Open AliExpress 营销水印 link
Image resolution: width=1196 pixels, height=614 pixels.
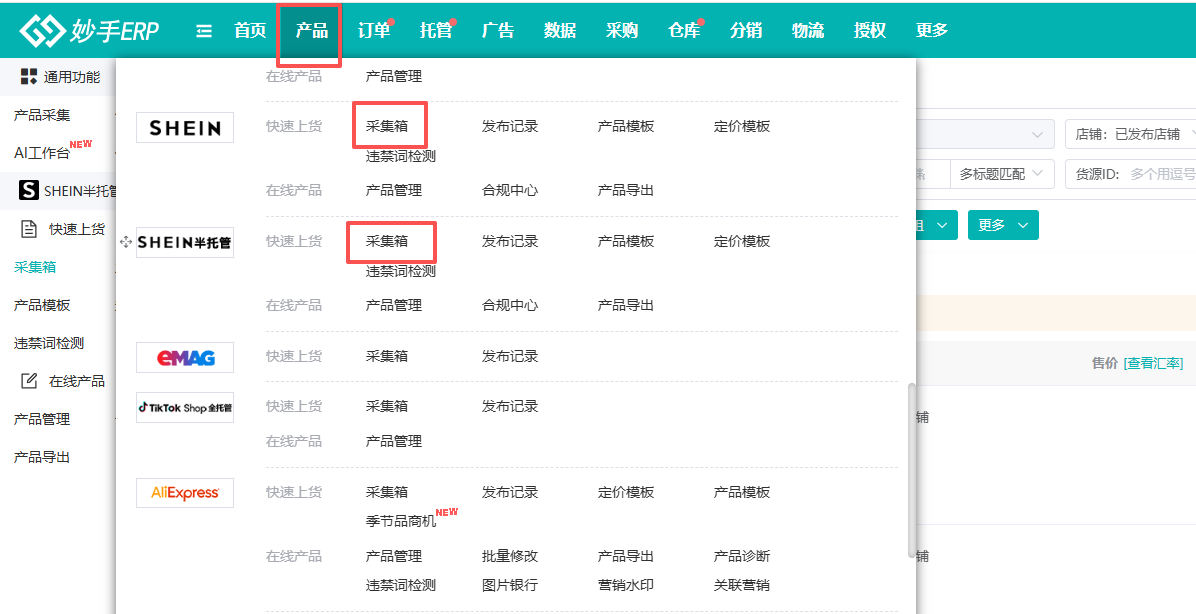click(x=626, y=585)
